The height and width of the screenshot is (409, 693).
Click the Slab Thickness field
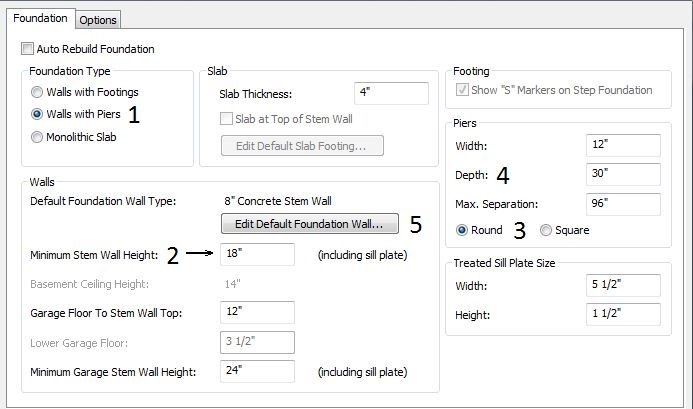(391, 93)
